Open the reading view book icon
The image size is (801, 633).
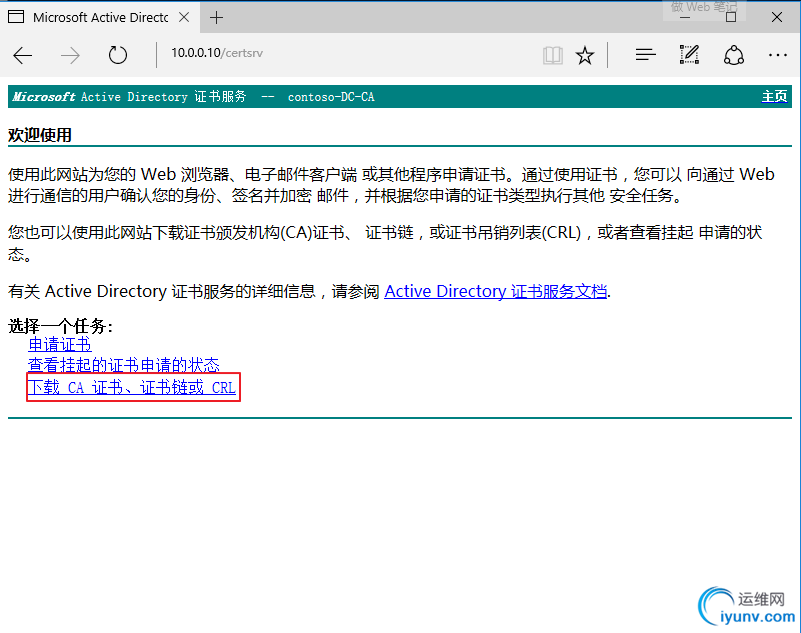553,55
